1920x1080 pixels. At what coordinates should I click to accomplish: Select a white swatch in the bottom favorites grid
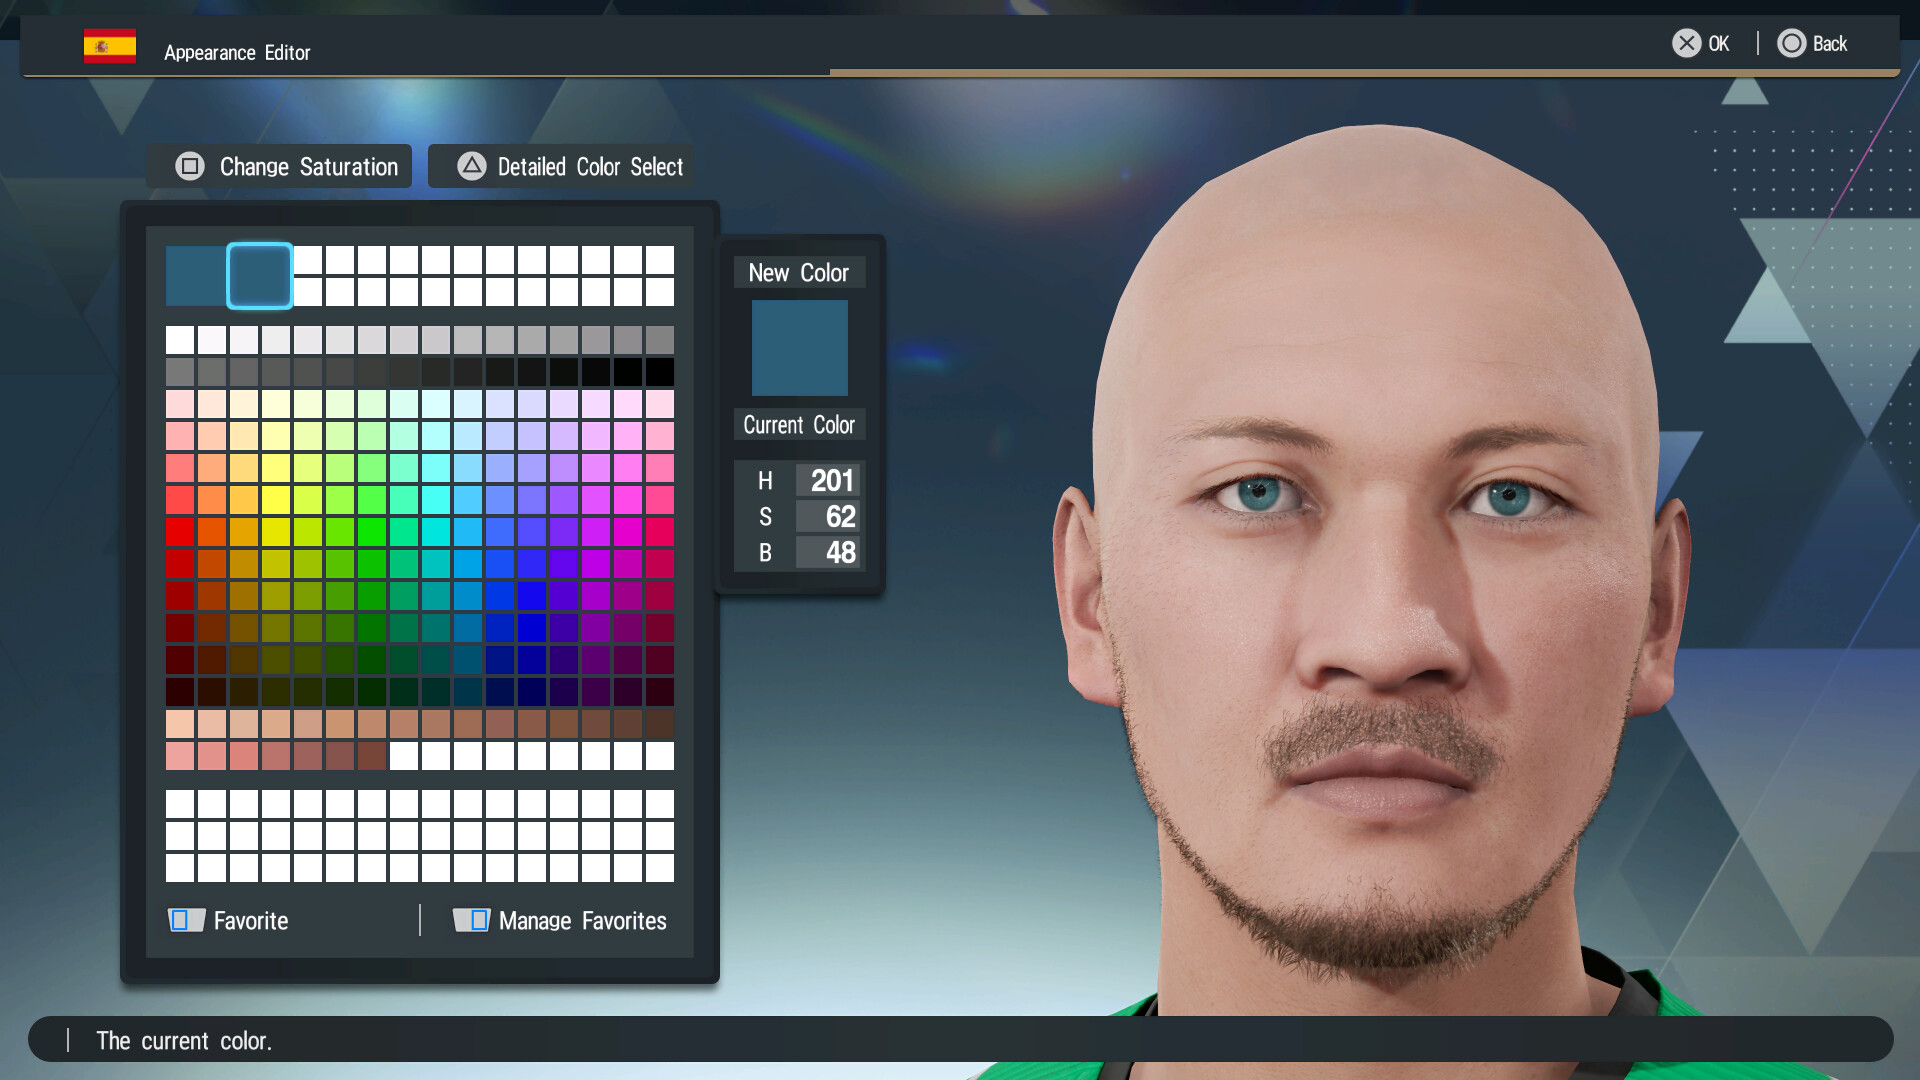(181, 803)
